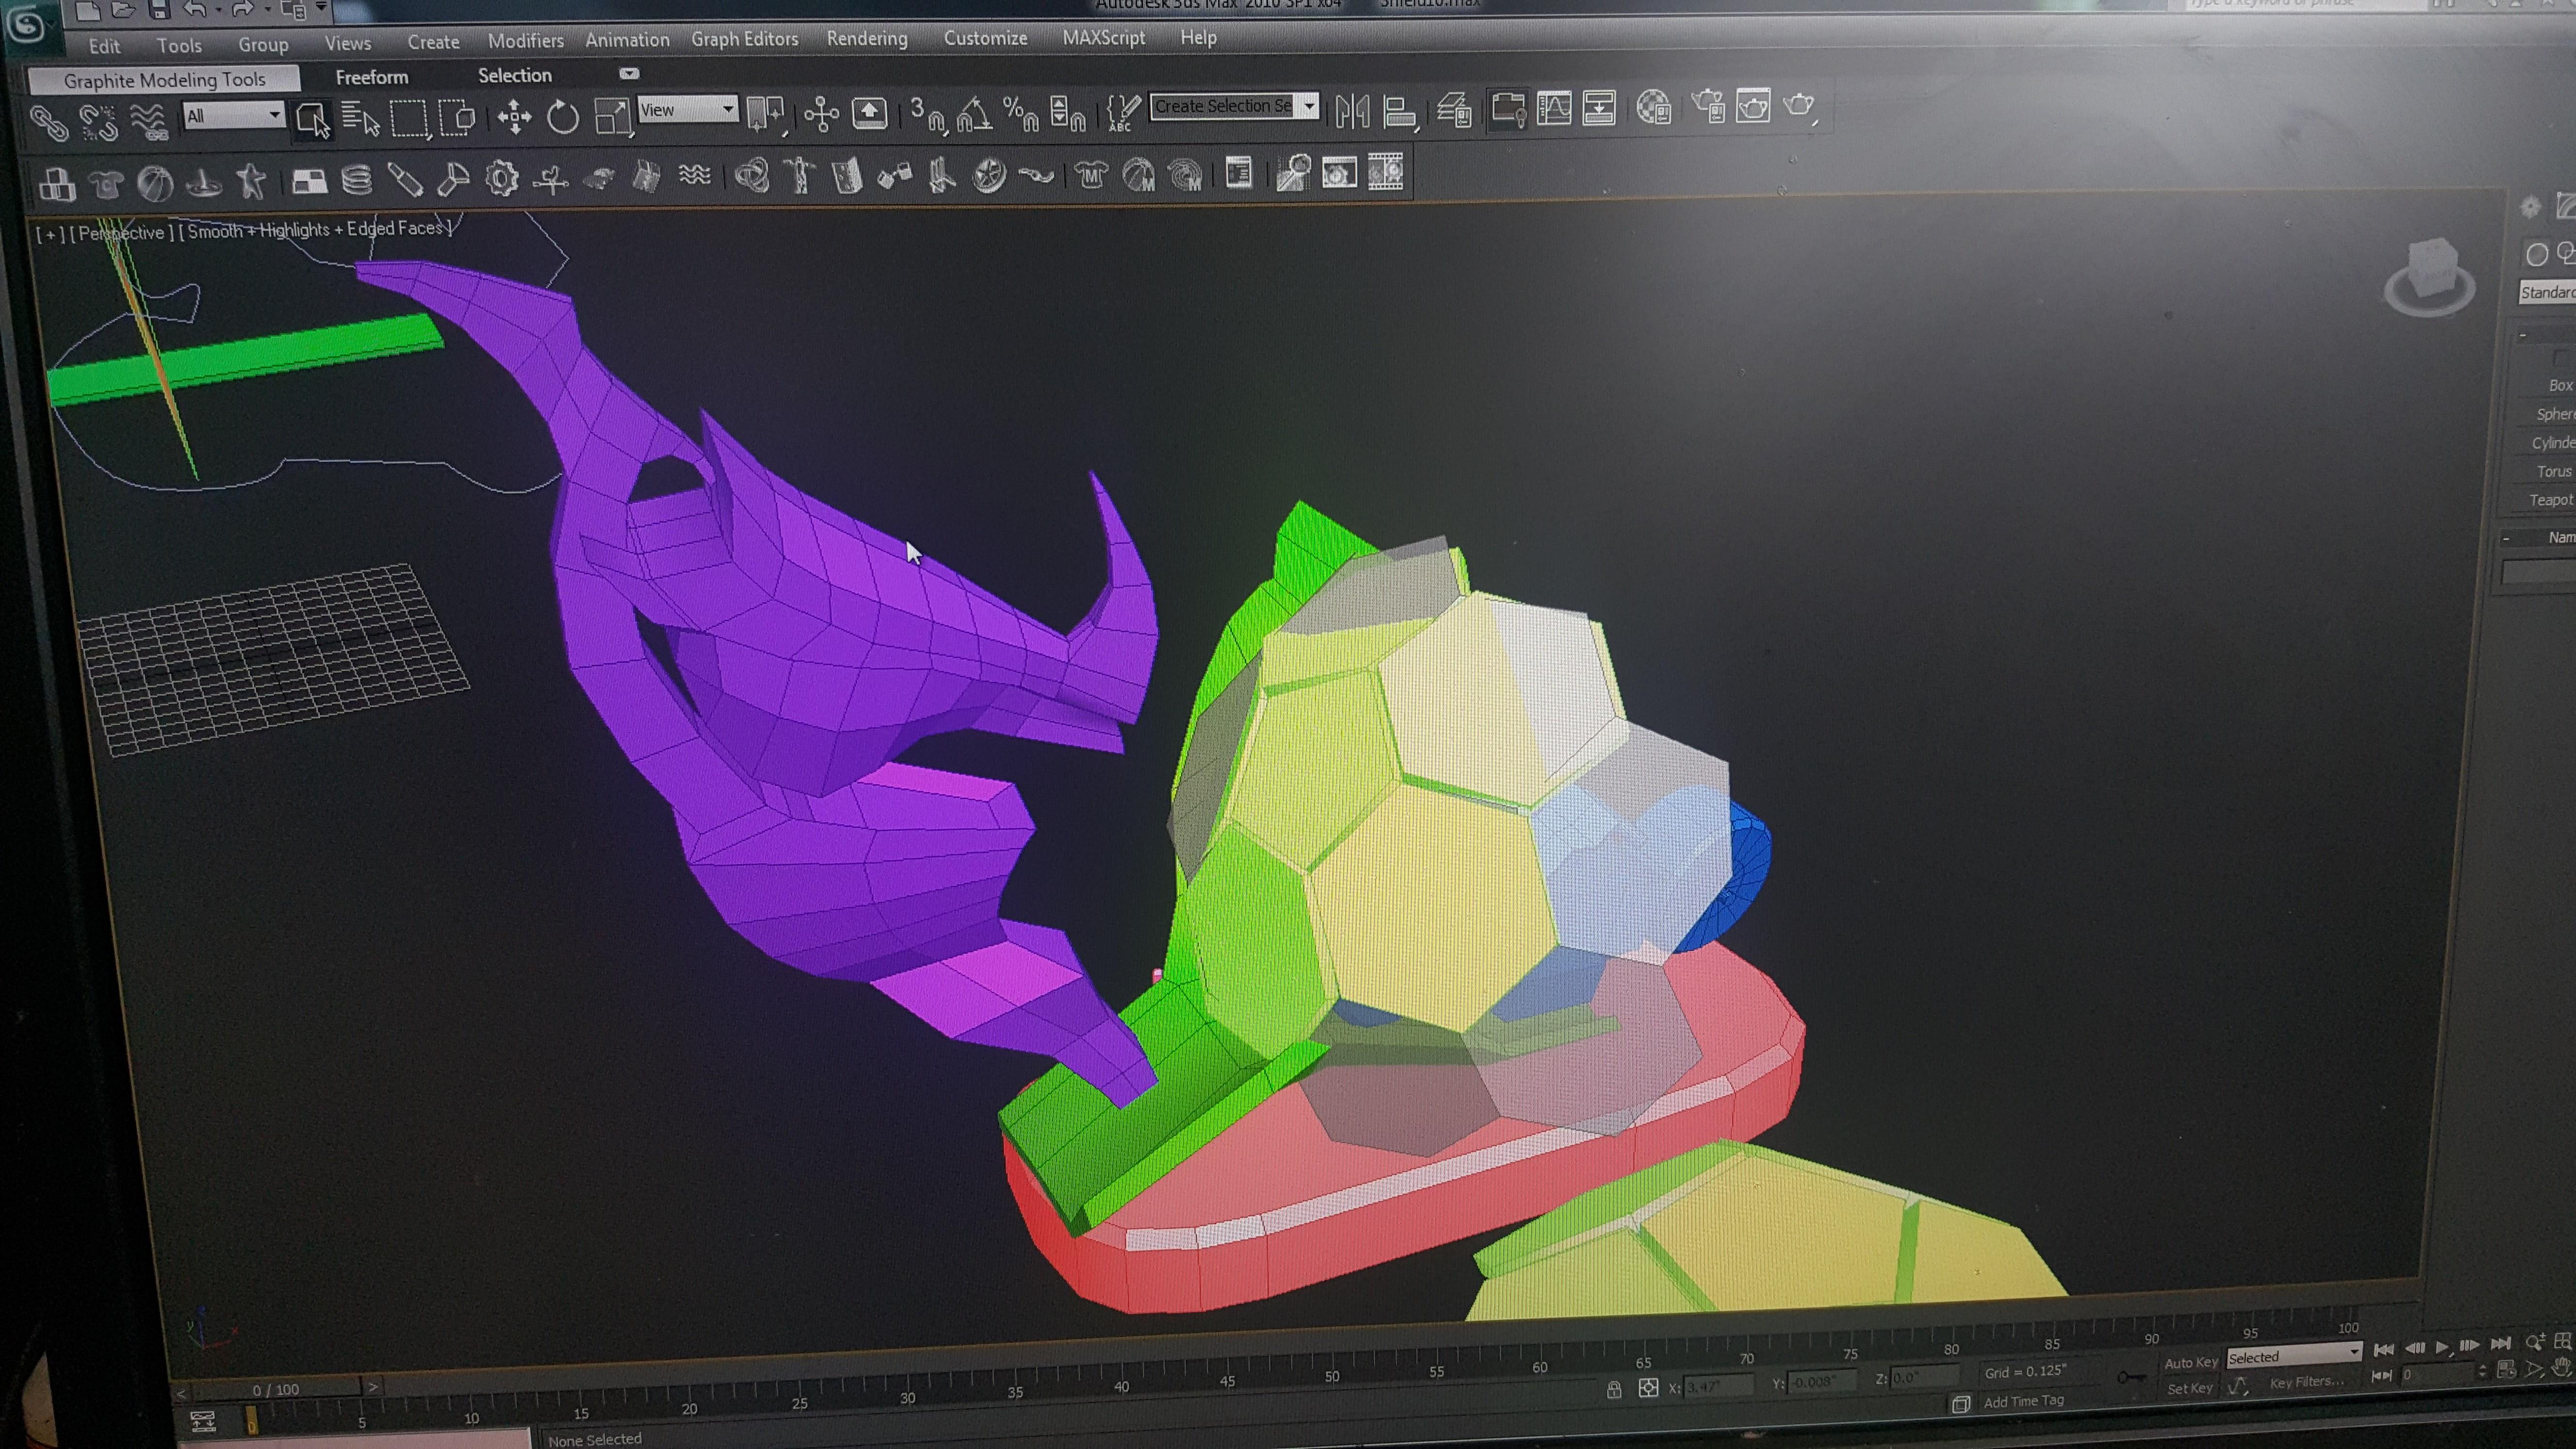Click the X coordinate field
2576x1449 pixels.
[x=1718, y=1386]
